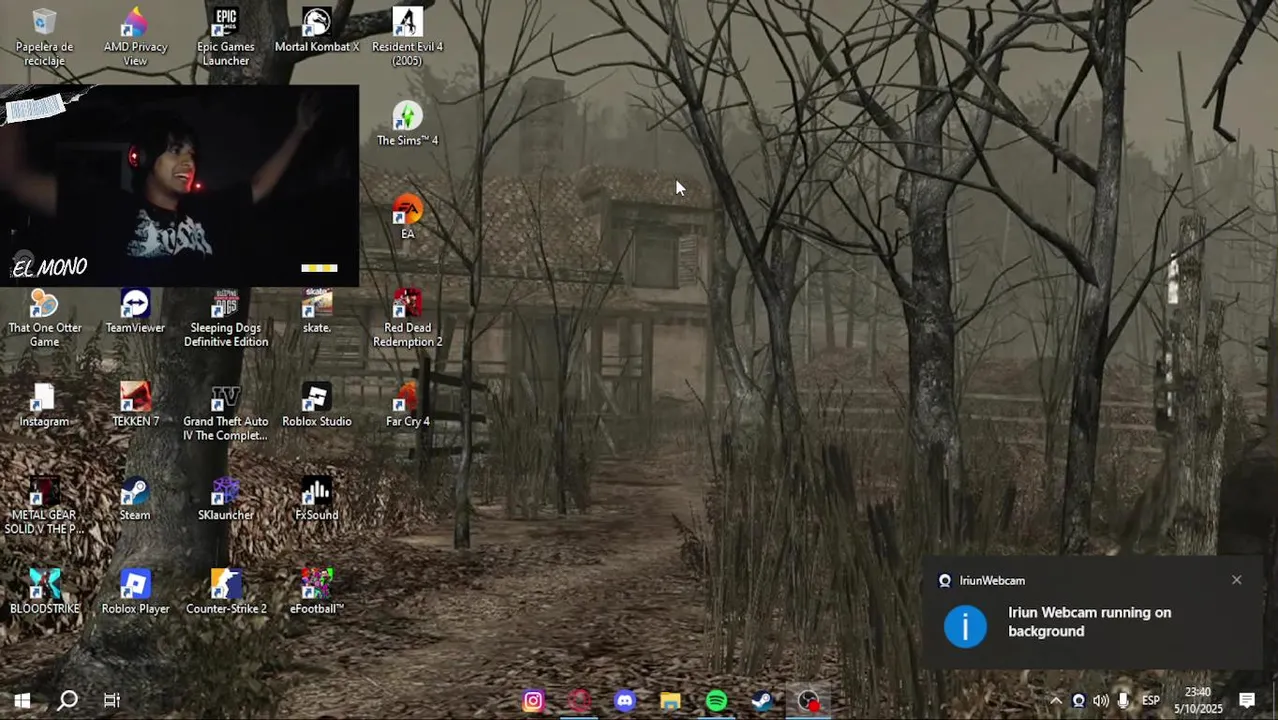Switch to OBS recording app on taskbar
Screen dimensions: 1278x720
point(808,701)
